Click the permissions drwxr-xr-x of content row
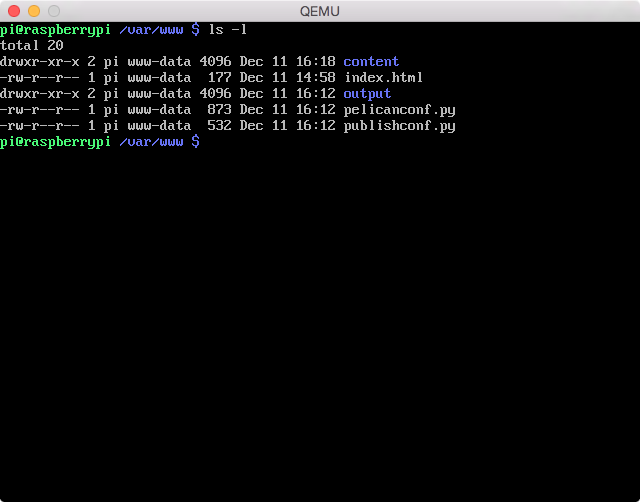Viewport: 640px width, 502px height. tap(40, 62)
